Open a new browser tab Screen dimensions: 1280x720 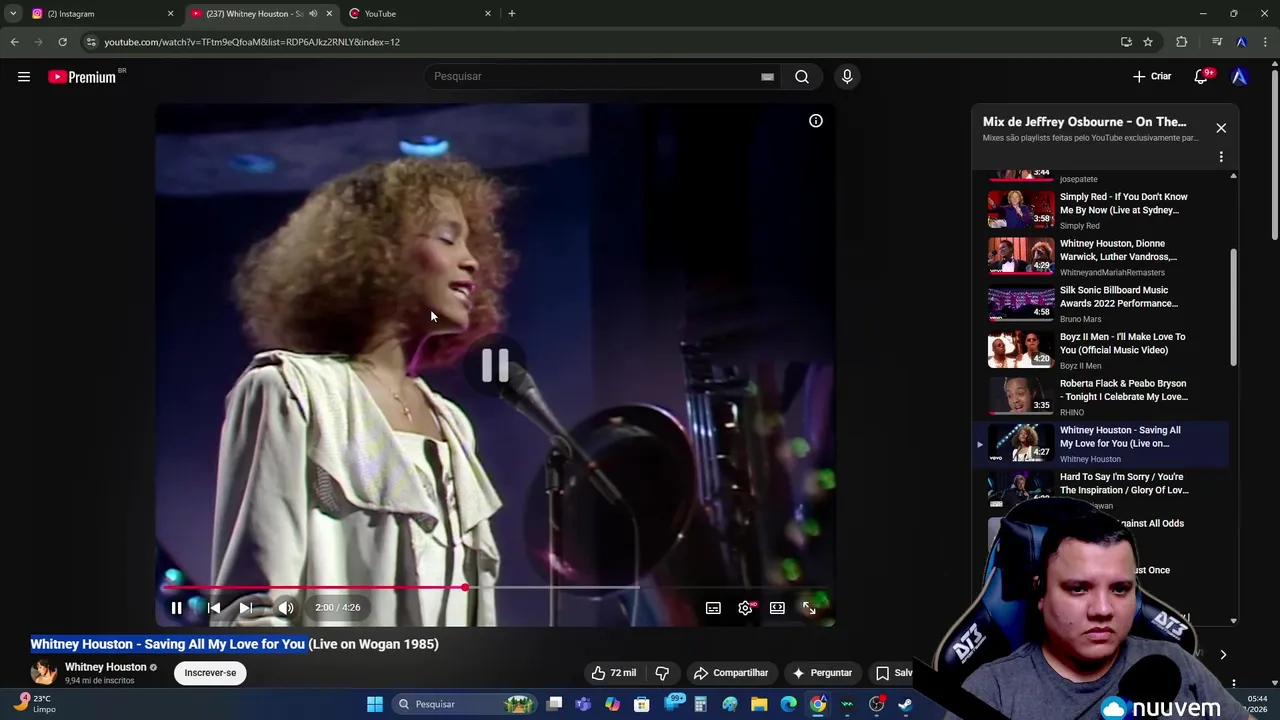512,14
